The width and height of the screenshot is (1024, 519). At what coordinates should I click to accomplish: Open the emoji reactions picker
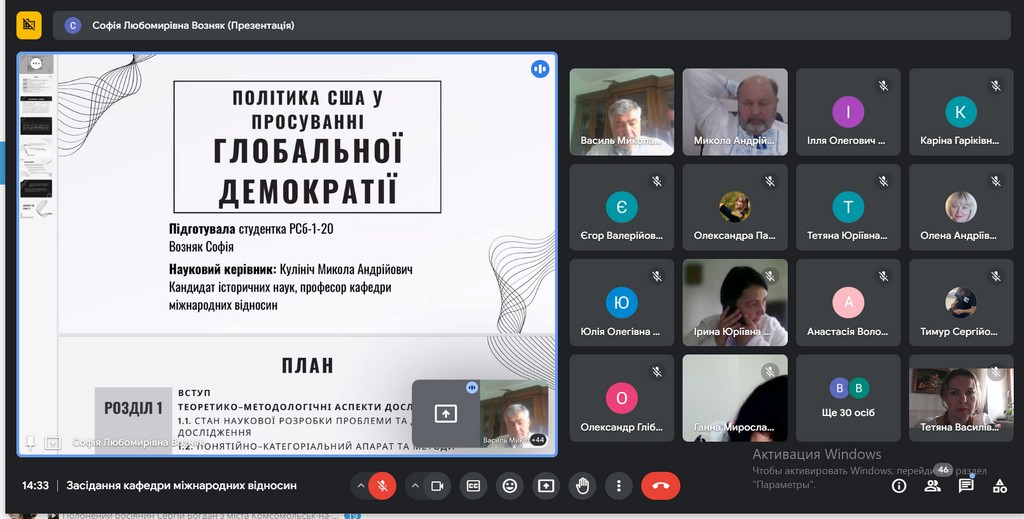click(x=510, y=486)
